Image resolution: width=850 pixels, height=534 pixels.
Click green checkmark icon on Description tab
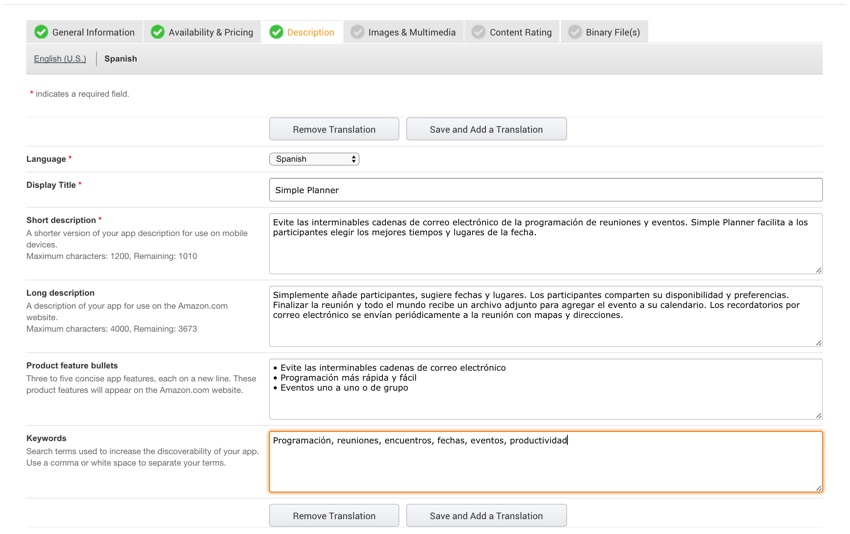pyautogui.click(x=276, y=32)
